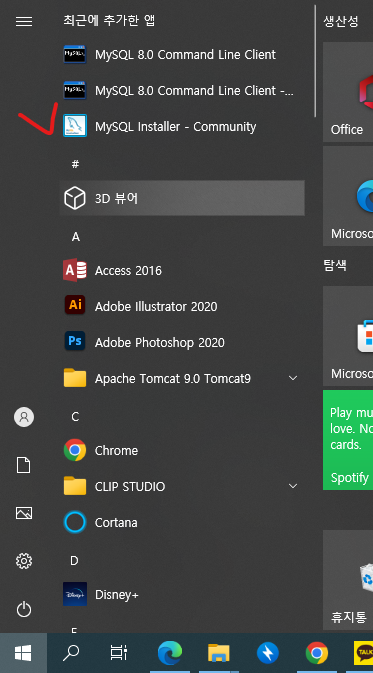Click the A letter group header

click(76, 236)
